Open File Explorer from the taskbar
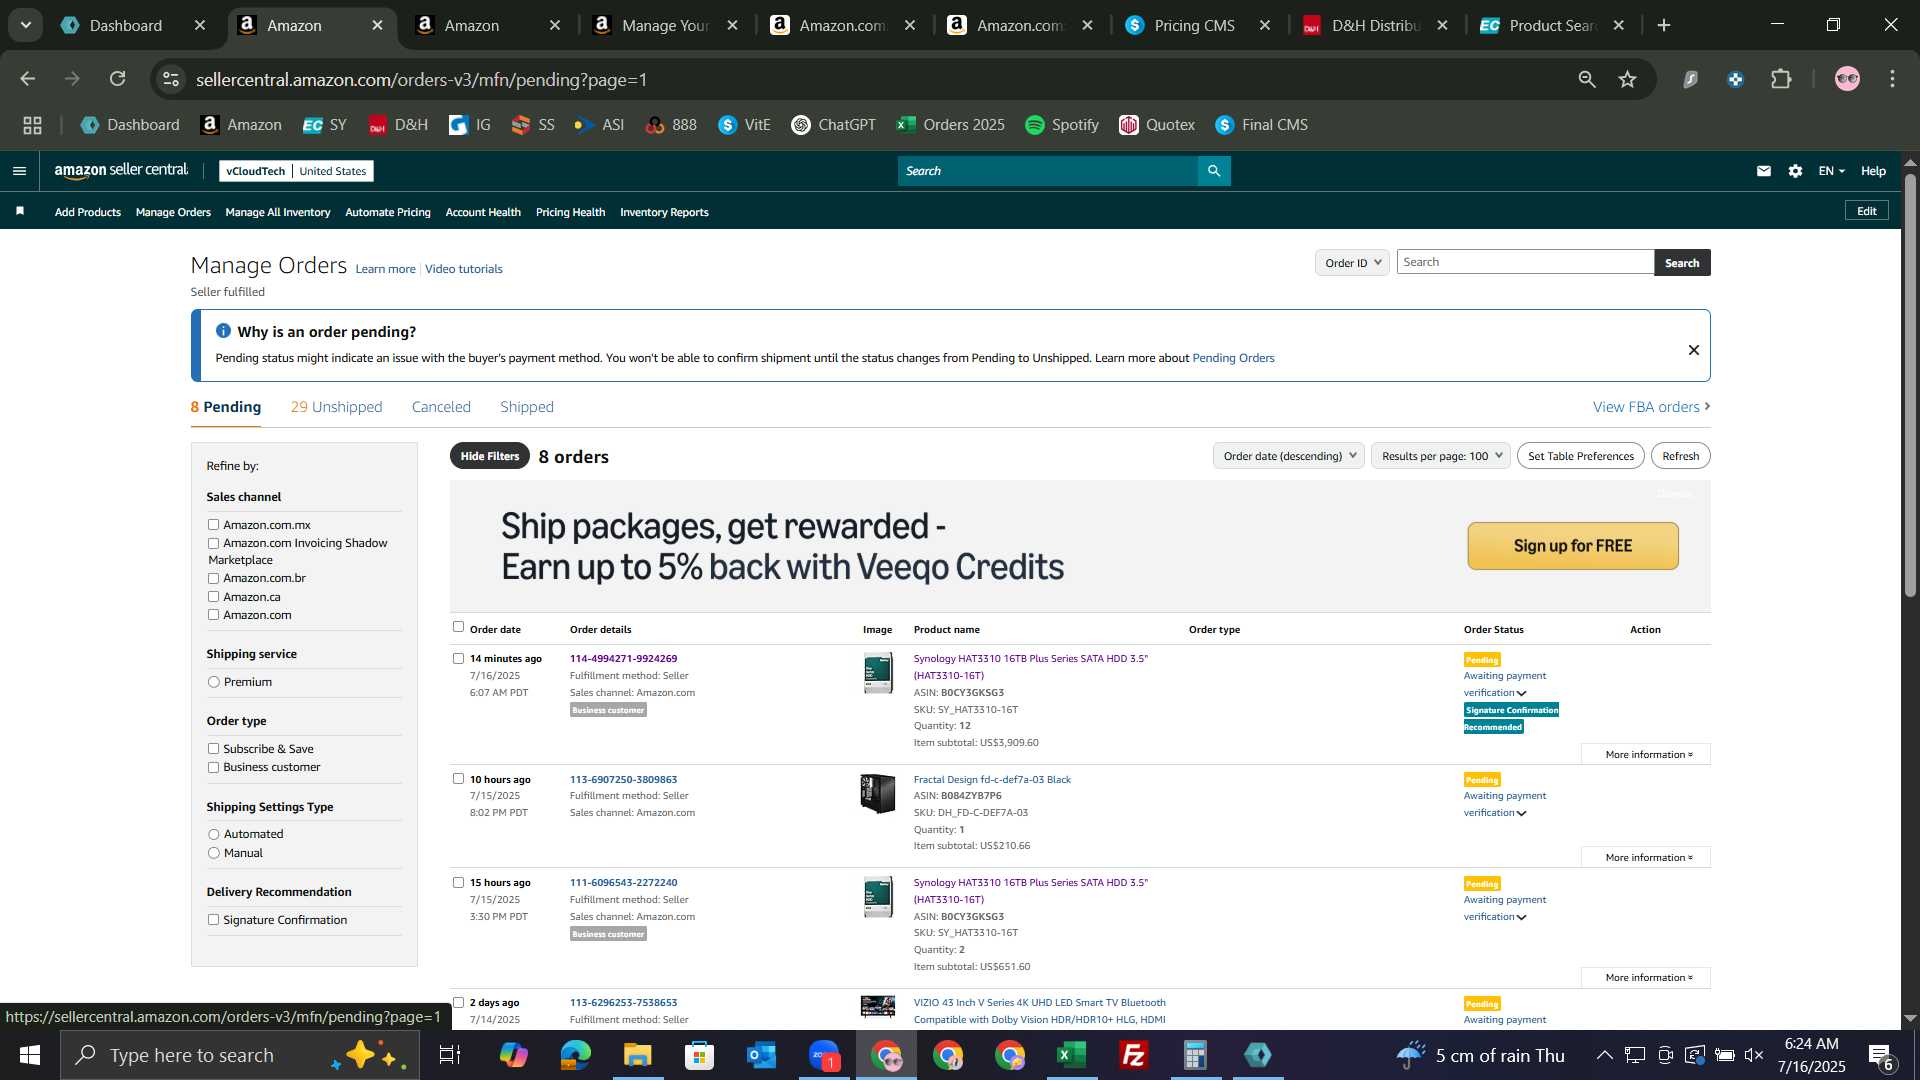This screenshot has width=1920, height=1080. coord(637,1055)
